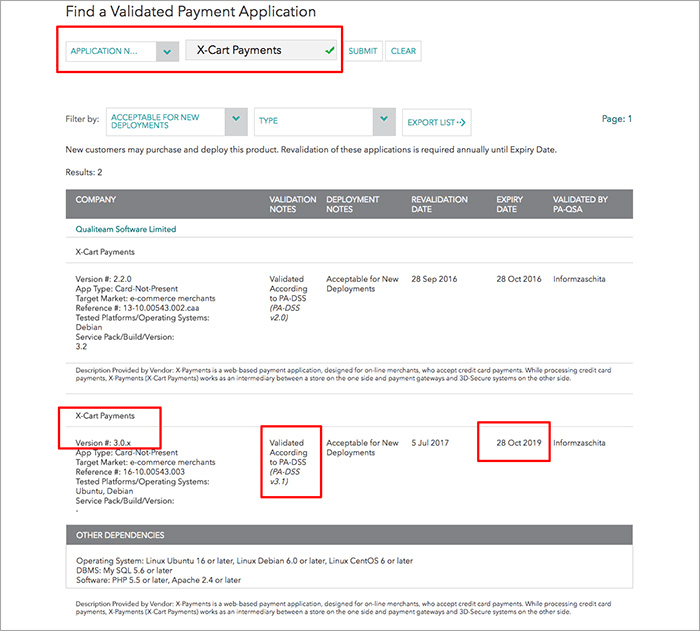Click the Results: 2 count text
This screenshot has width=700, height=631.
(x=84, y=172)
